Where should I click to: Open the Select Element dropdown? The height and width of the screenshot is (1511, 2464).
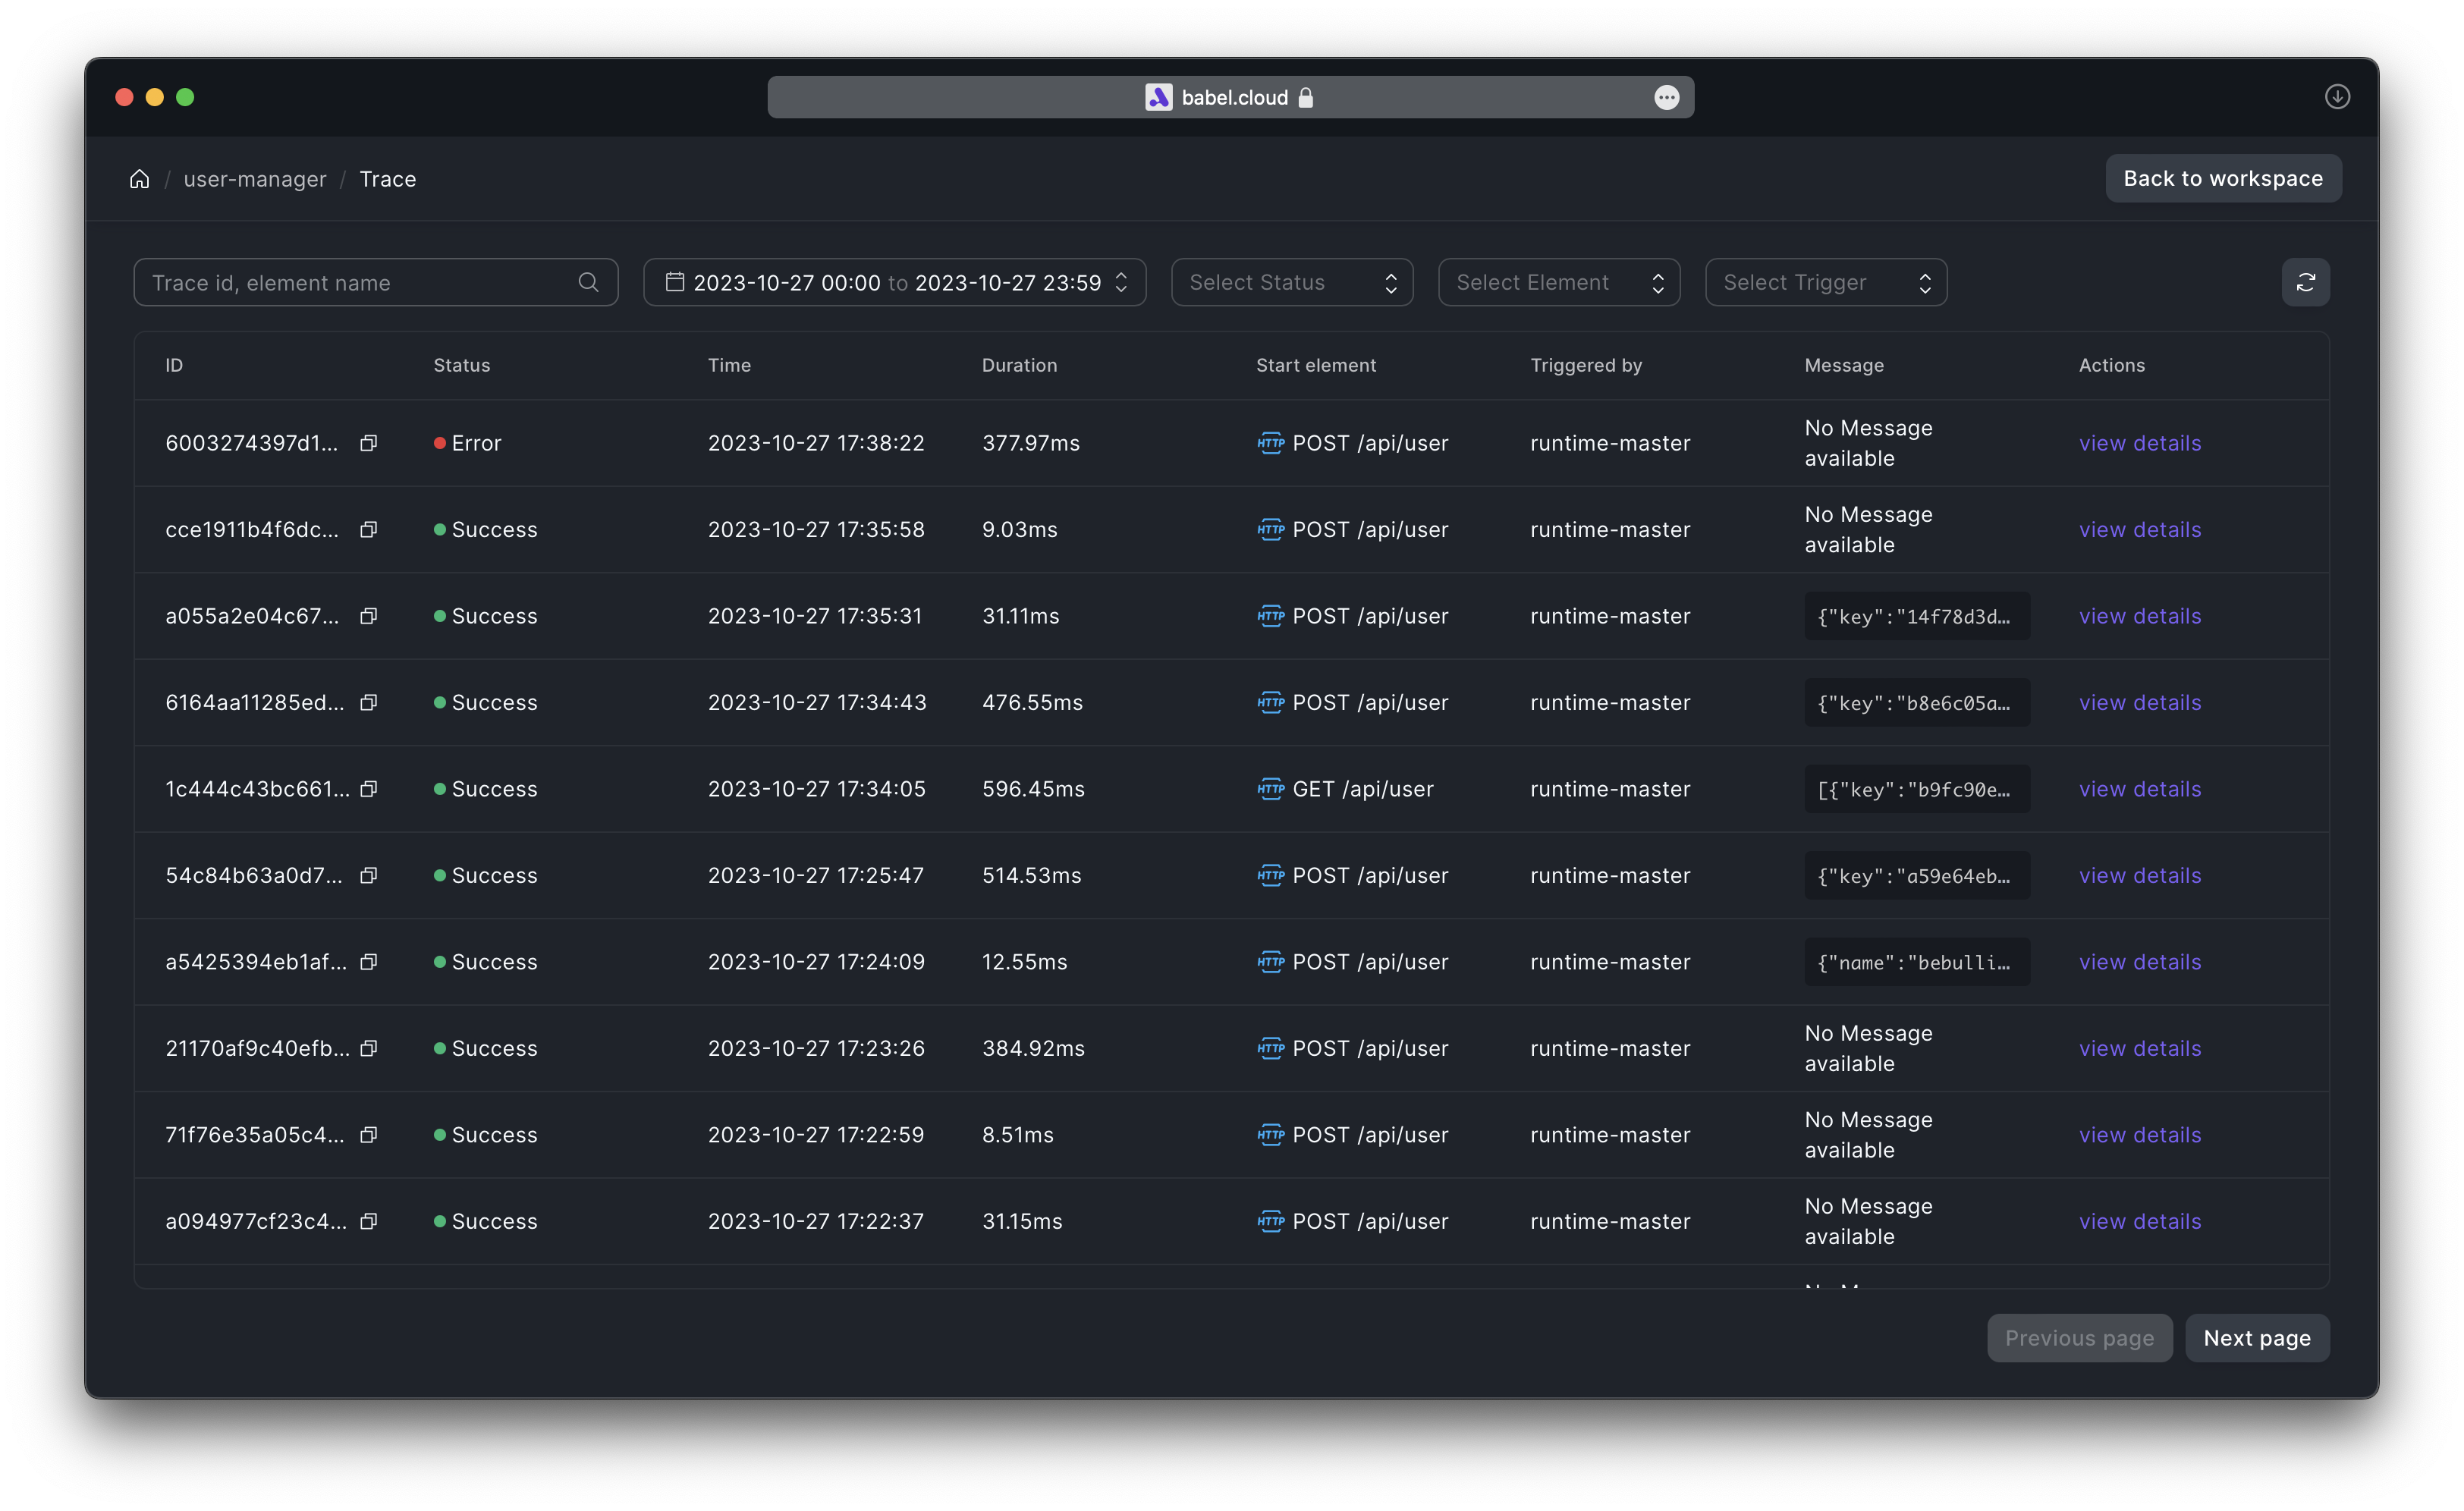tap(1558, 283)
